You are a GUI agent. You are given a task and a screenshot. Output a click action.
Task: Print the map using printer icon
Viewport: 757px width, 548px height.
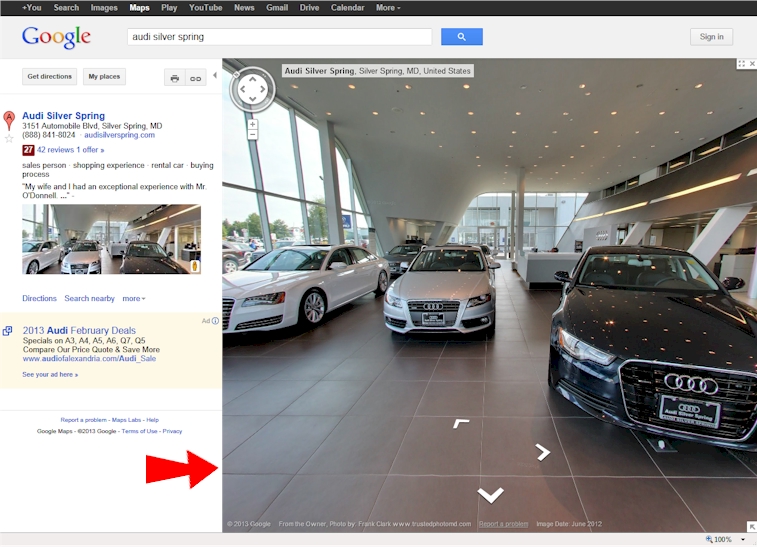[x=175, y=78]
